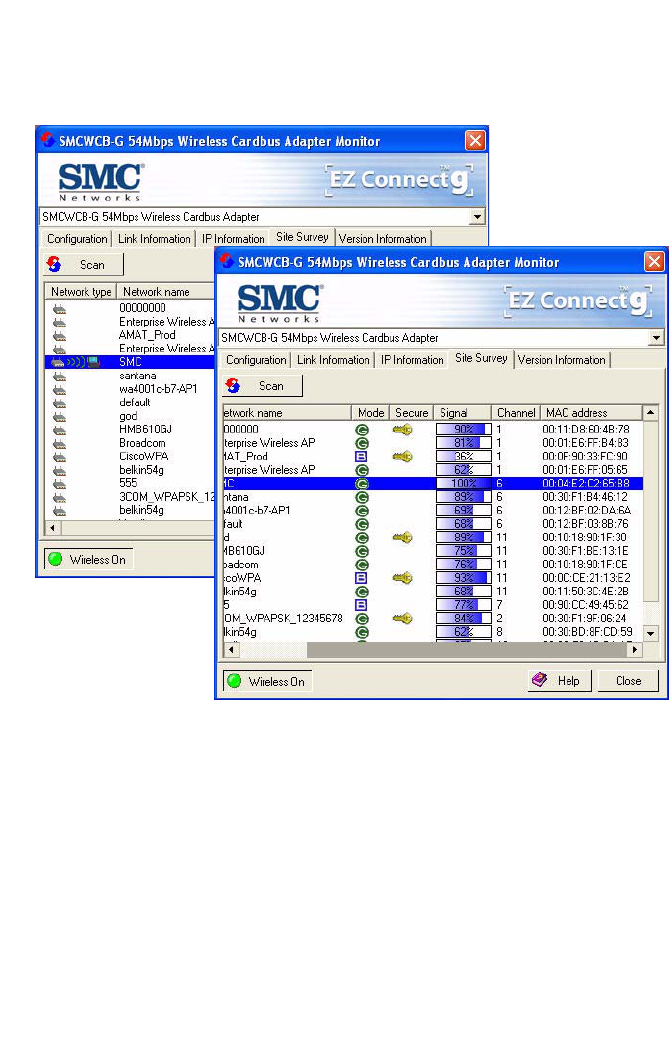Click B mode icon in CiscoWPA row
The image size is (669, 1043).
tap(361, 577)
